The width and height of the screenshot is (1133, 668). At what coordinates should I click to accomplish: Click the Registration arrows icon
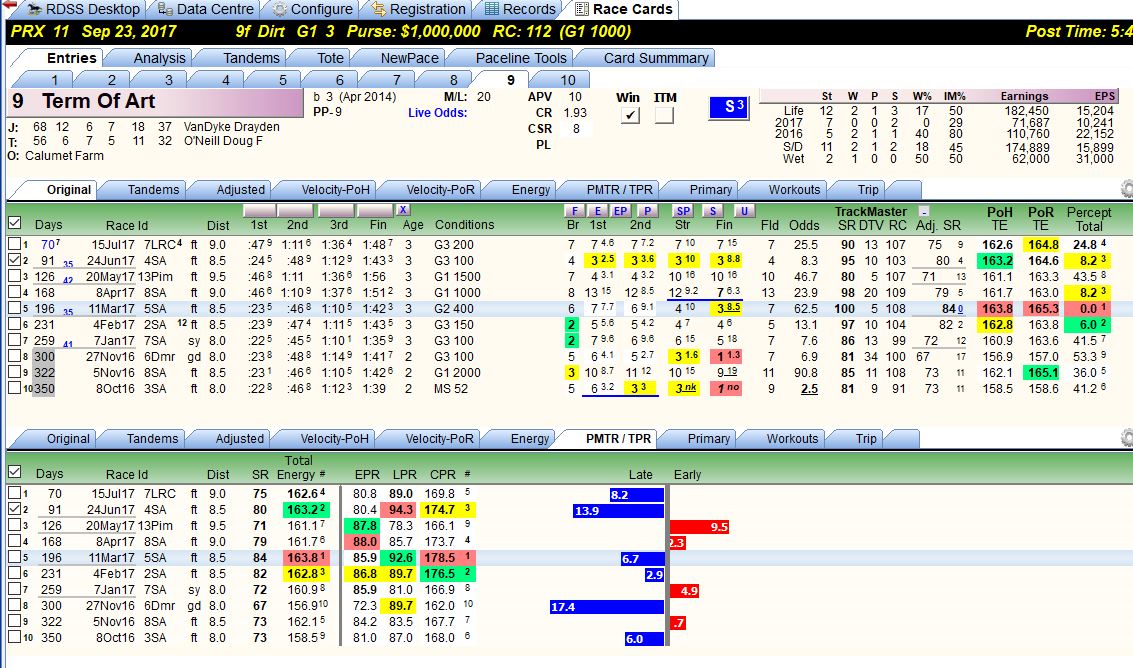(x=379, y=9)
